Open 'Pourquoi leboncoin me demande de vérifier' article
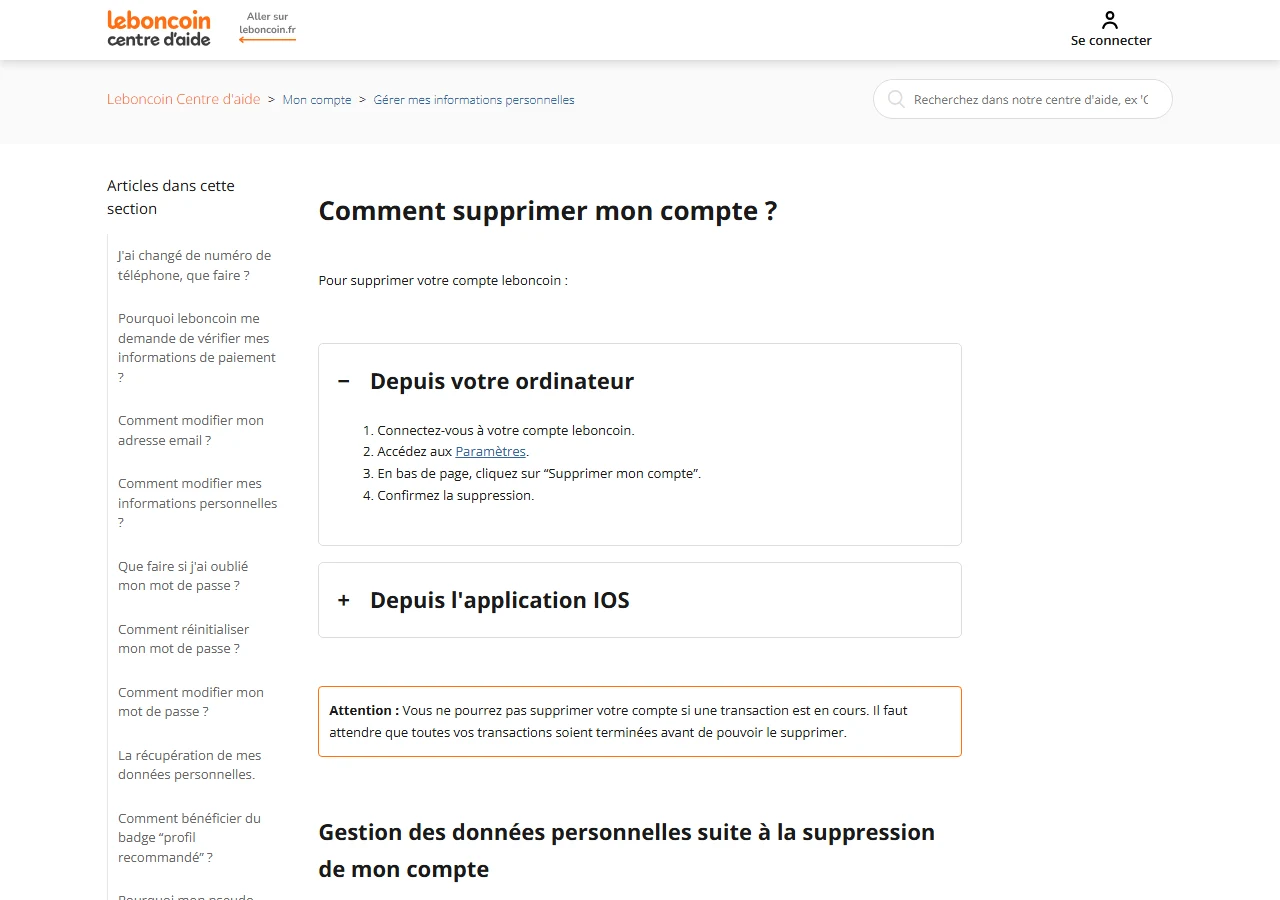This screenshot has width=1280, height=900. pos(197,348)
